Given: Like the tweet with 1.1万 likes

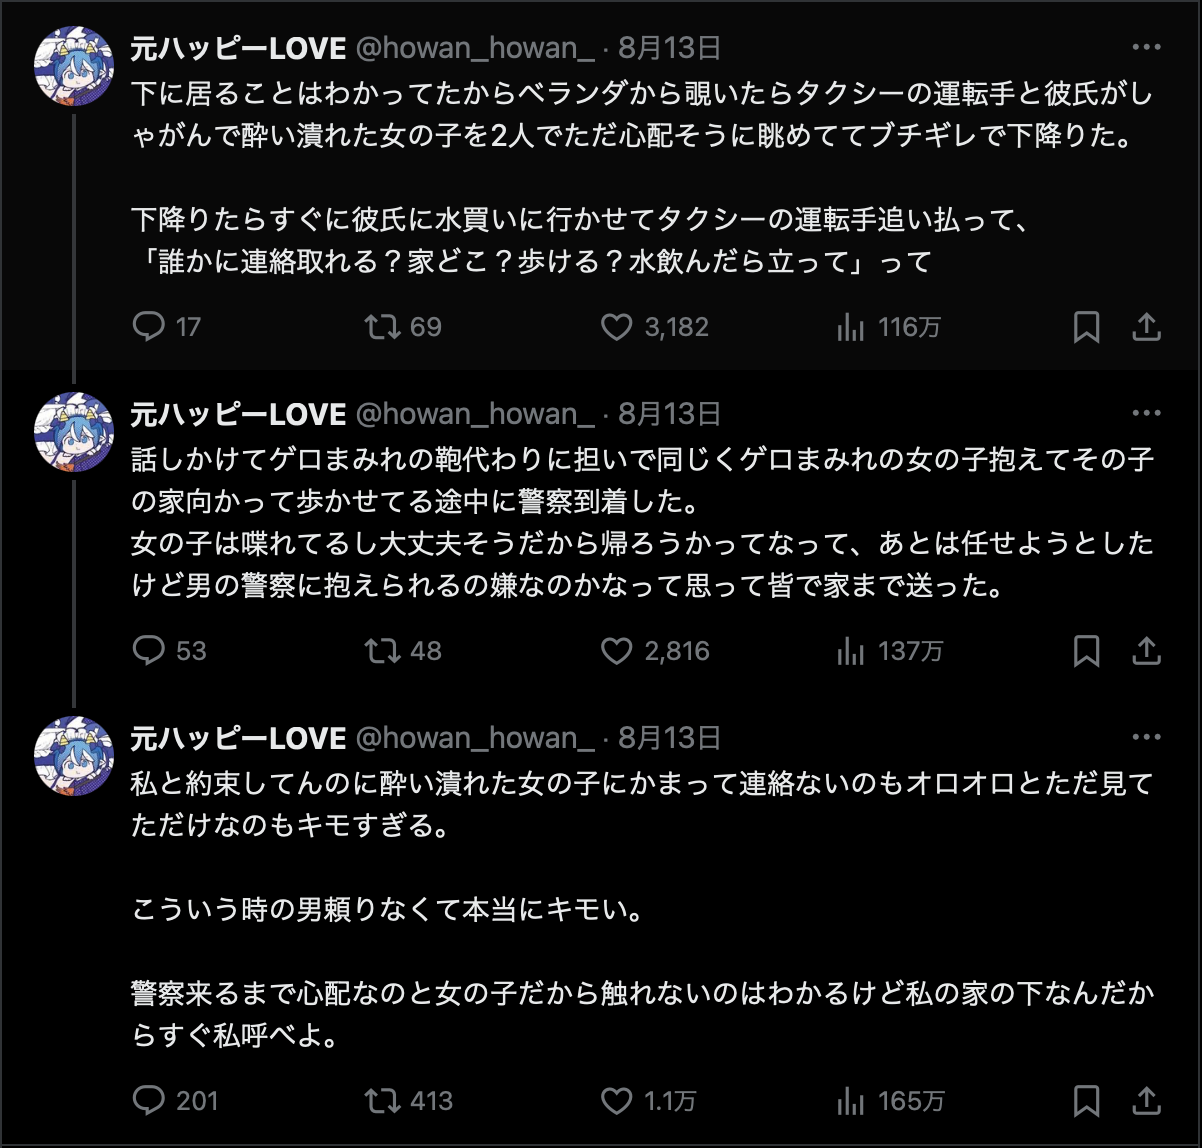Looking at the screenshot, I should point(617,1101).
